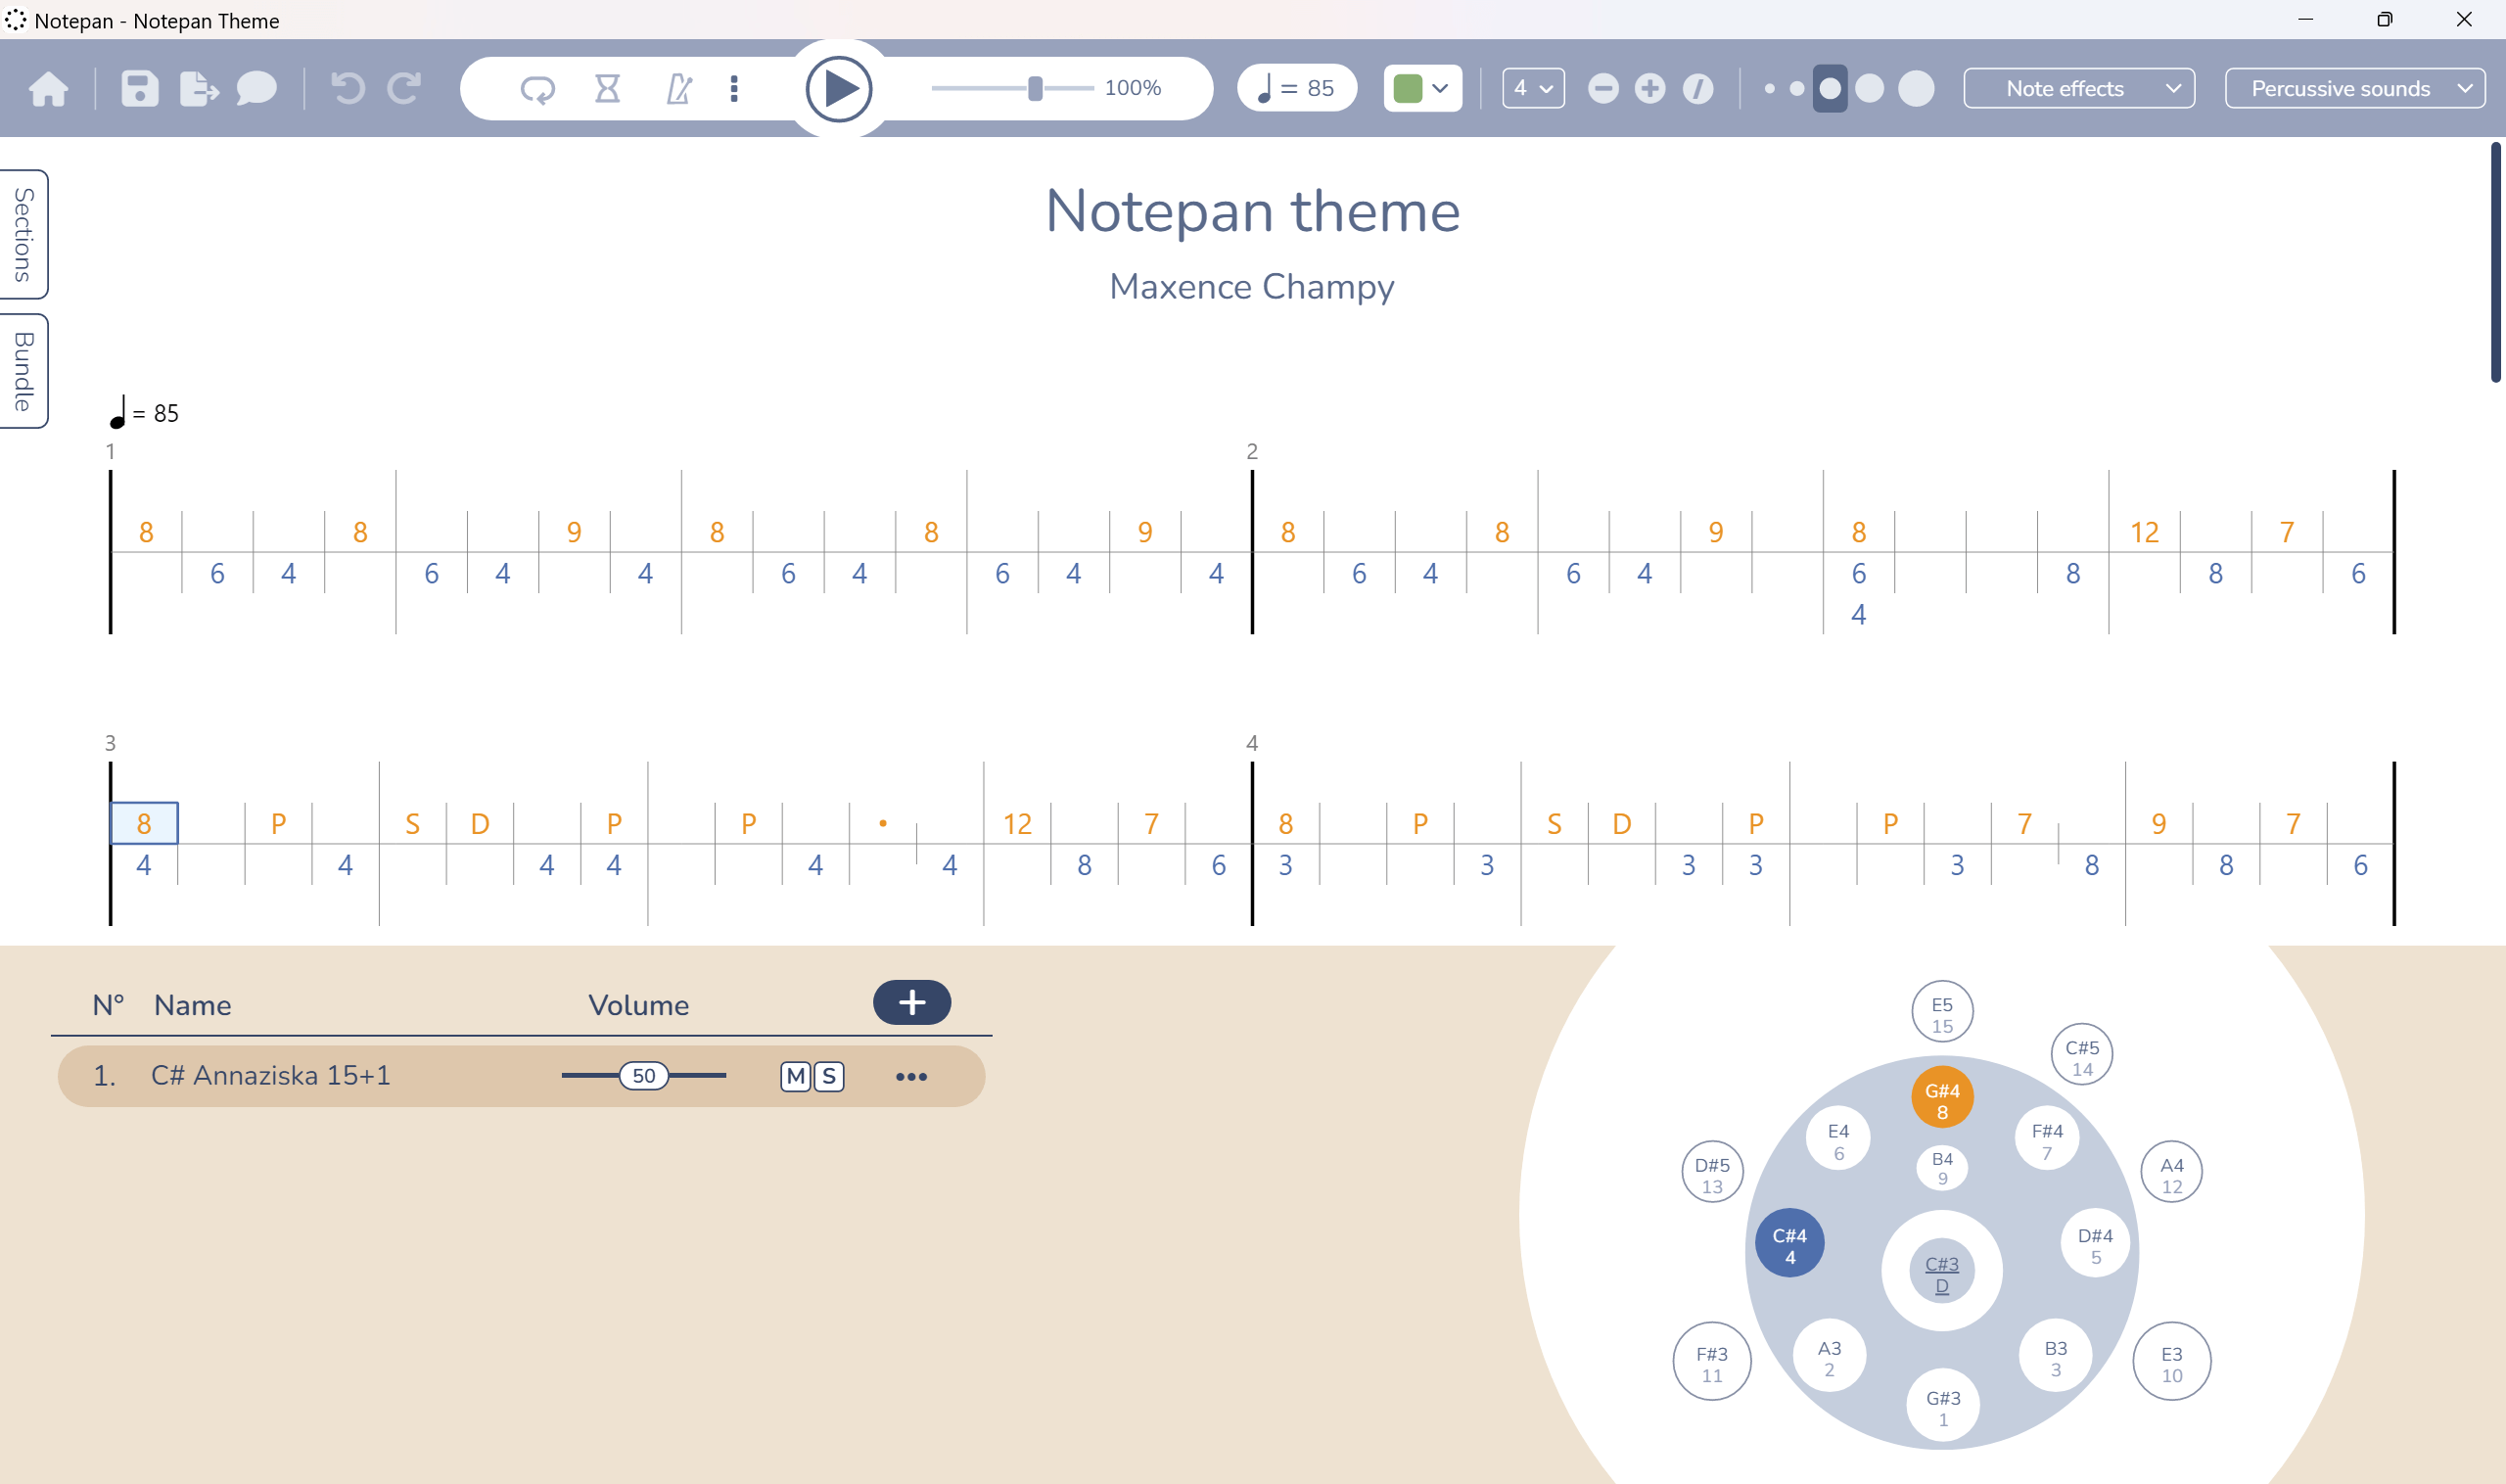Click the export file icon
This screenshot has width=2506, height=1484.
coord(199,89)
